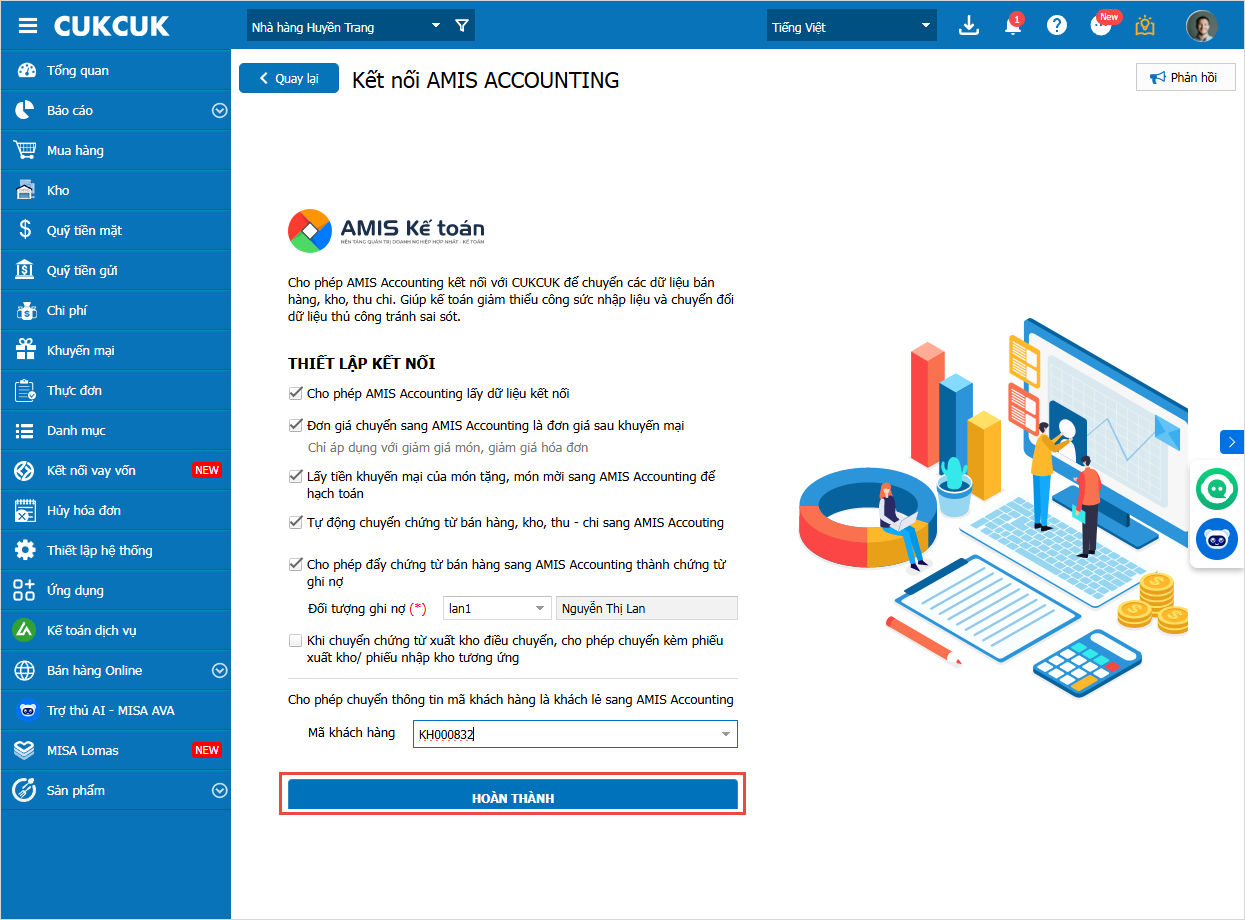Open the green chat bubble widget
The image size is (1245, 920).
1217,489
